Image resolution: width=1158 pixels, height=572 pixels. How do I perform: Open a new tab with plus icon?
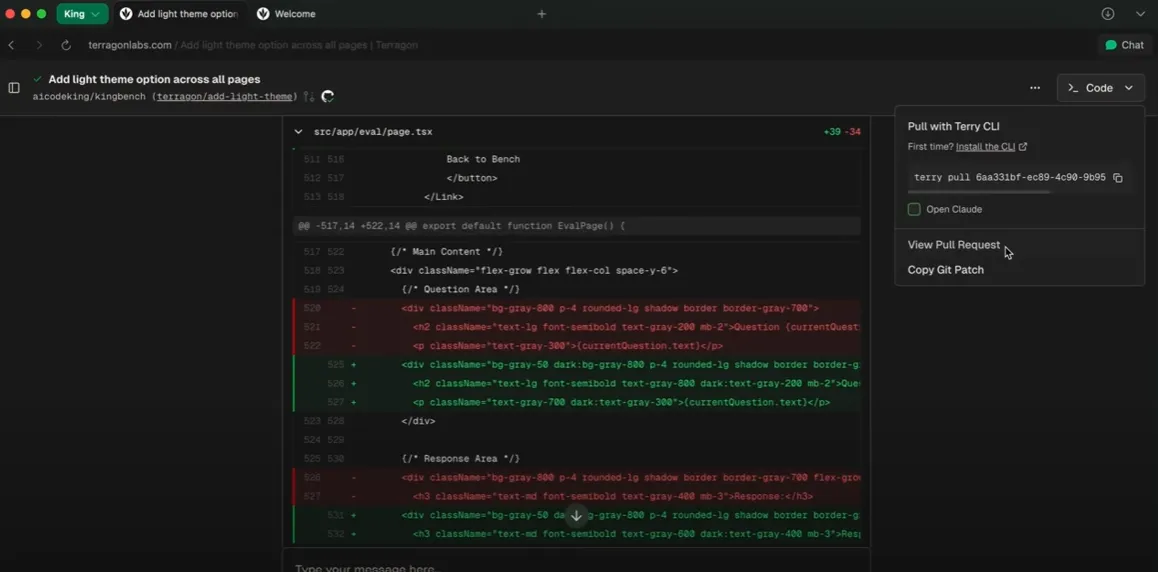pos(541,14)
